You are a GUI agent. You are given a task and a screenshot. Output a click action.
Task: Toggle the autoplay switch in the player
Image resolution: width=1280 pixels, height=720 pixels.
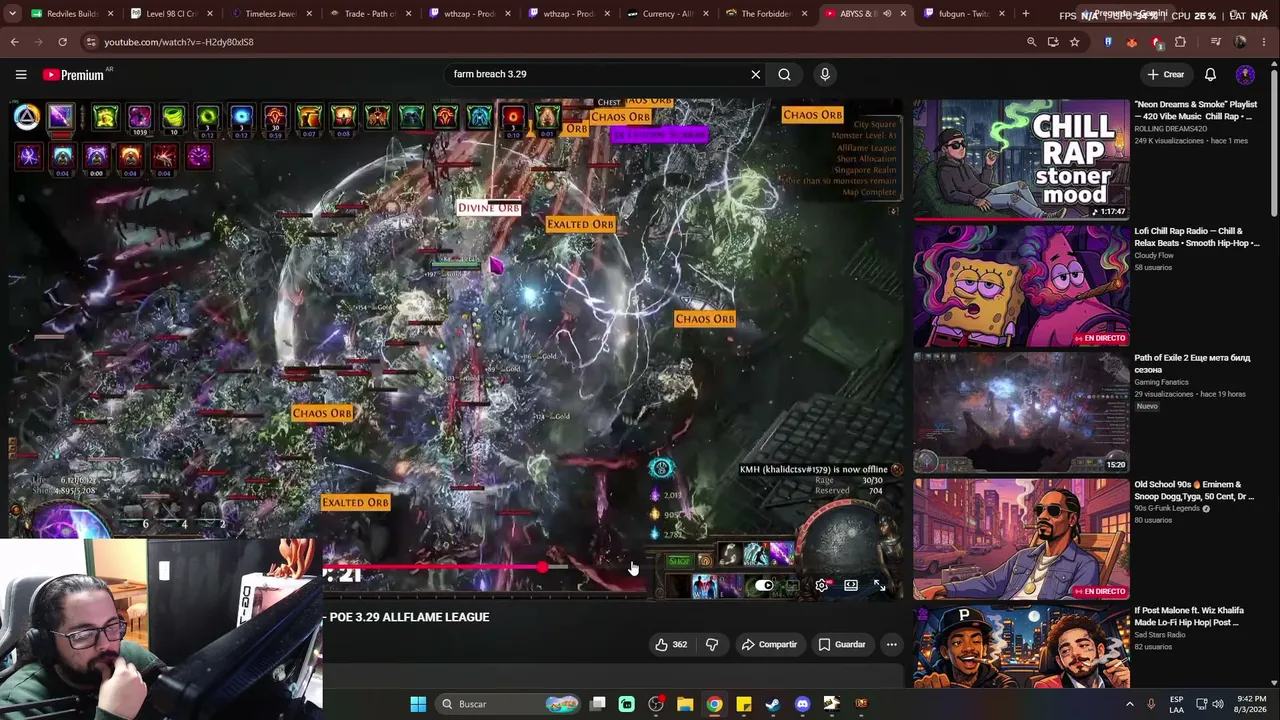tap(765, 586)
